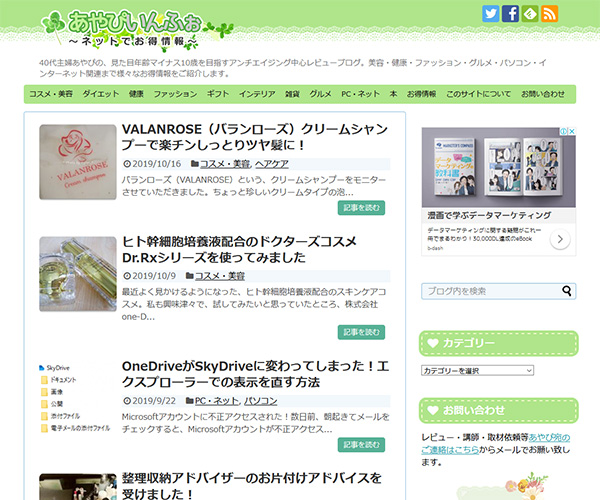
Task: Open the Dr.Rx series article title
Action: [239, 249]
